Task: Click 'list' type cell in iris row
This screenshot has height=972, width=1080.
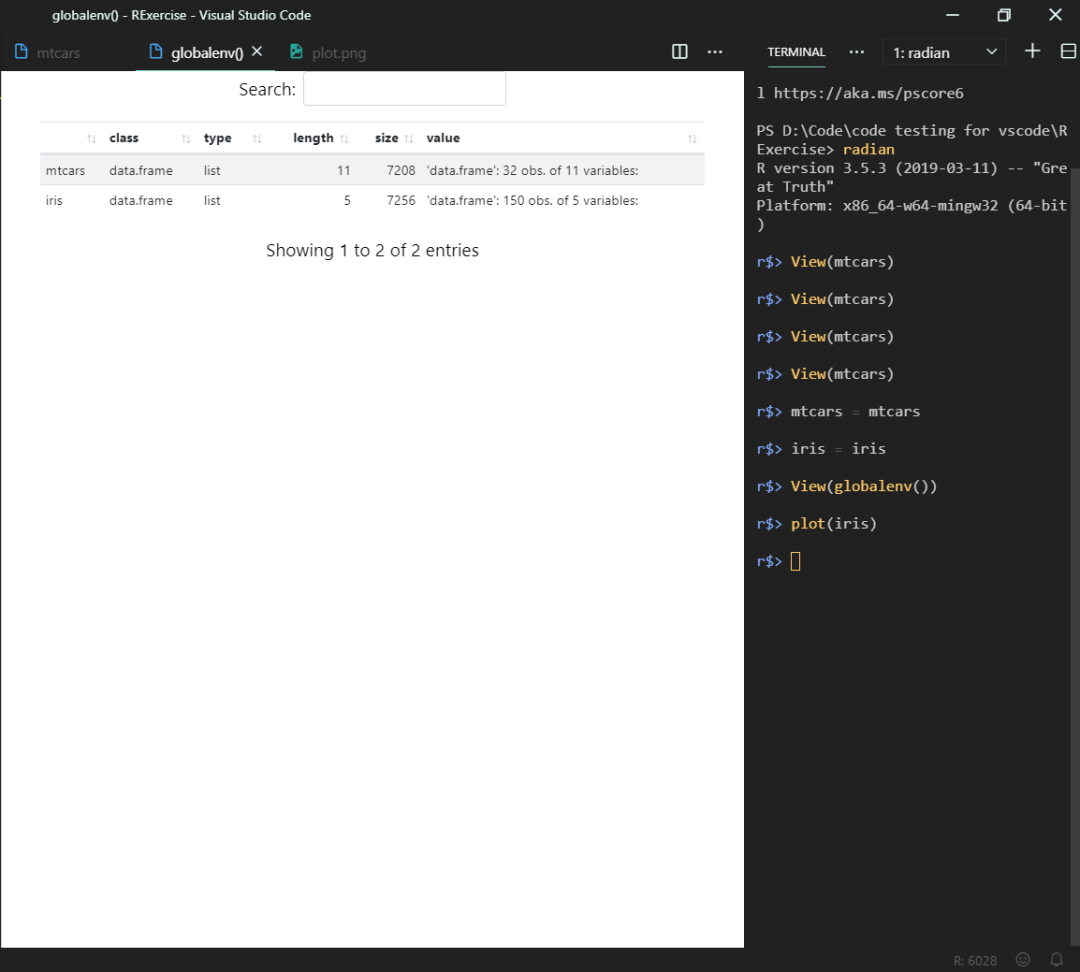Action: click(x=212, y=200)
